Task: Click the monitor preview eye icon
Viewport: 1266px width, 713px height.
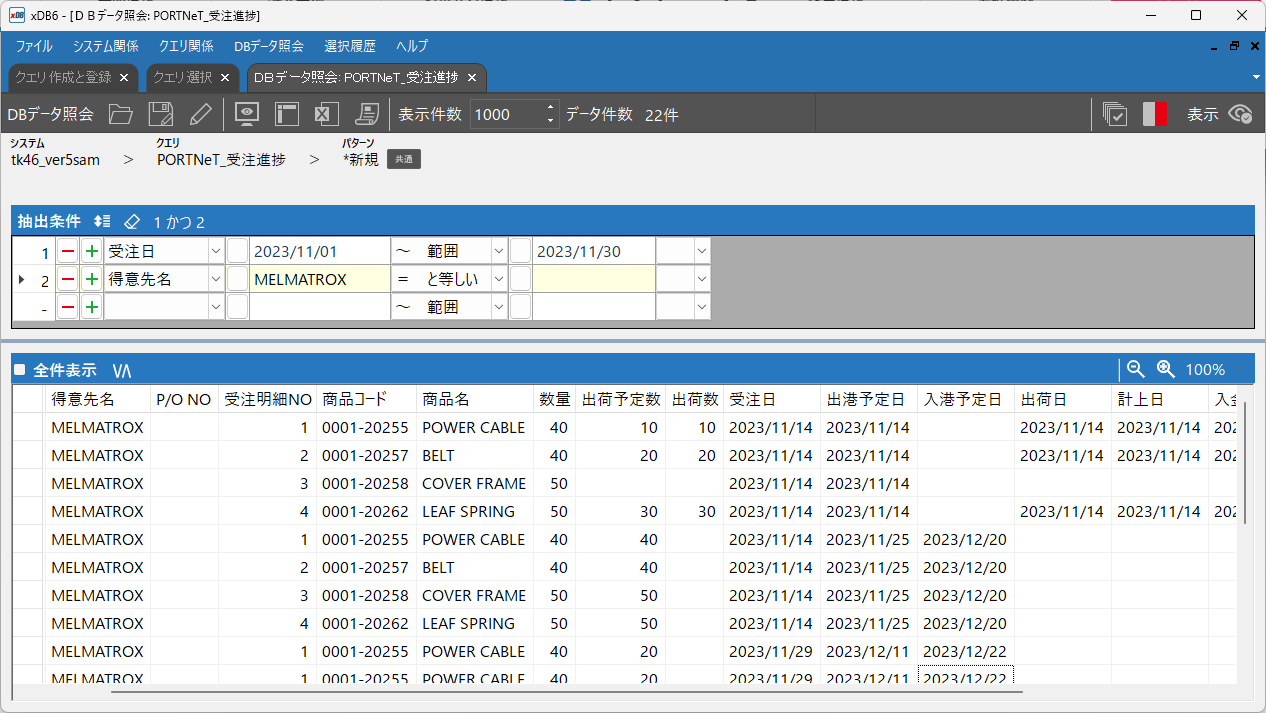Action: tap(247, 114)
